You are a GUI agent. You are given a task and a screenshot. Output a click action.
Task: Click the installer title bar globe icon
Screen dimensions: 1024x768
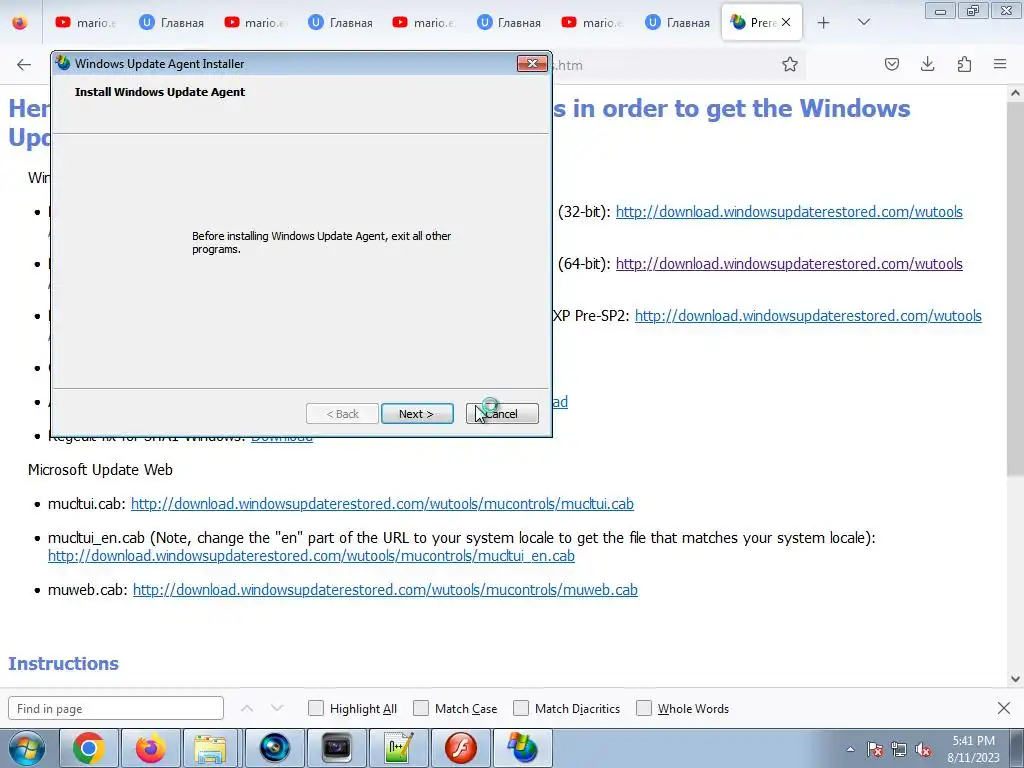point(63,63)
